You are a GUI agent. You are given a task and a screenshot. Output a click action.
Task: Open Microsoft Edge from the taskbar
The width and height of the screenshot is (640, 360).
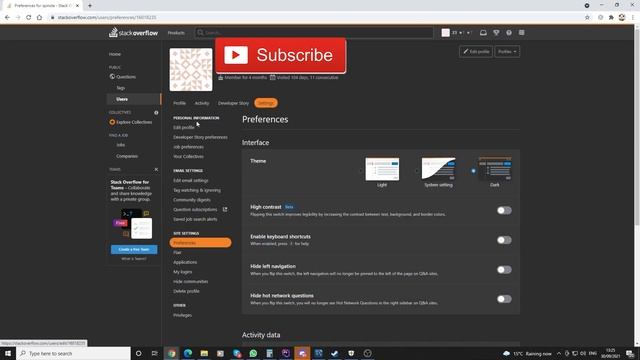coord(188,353)
